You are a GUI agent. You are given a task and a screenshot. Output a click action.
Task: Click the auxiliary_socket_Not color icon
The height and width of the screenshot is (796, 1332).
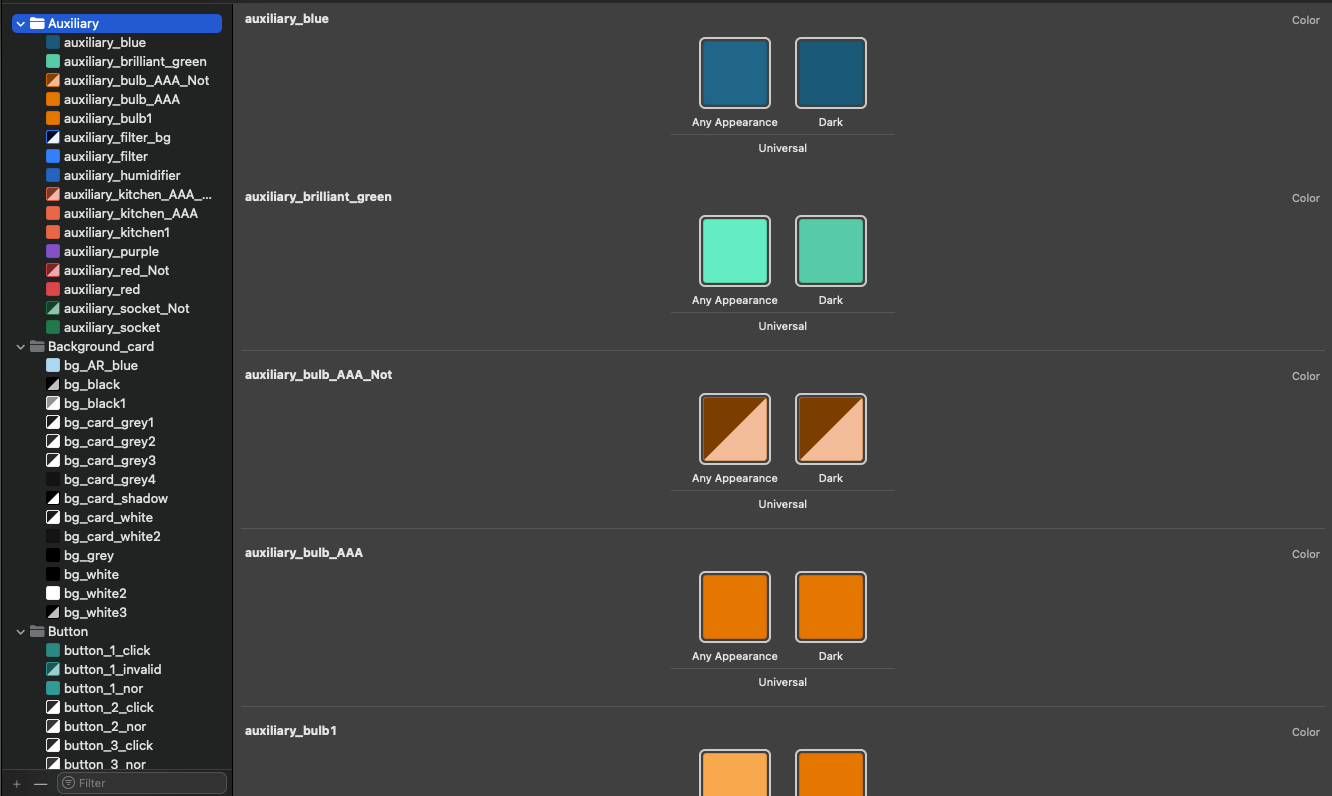pyautogui.click(x=53, y=309)
